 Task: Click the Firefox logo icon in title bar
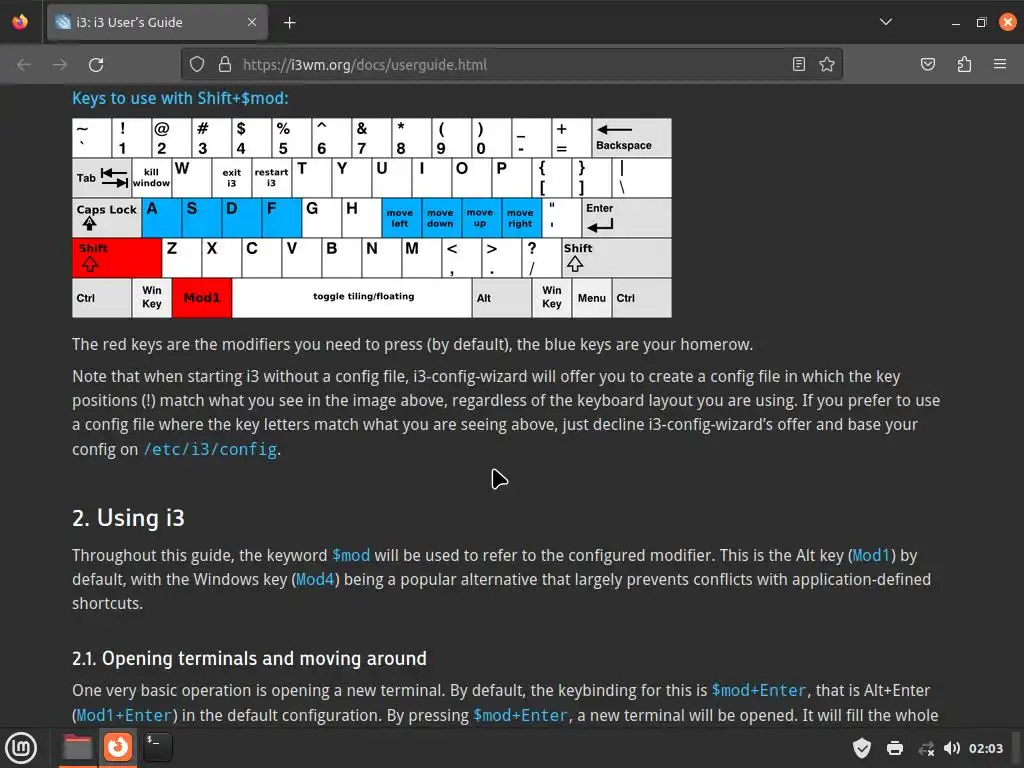pos(20,22)
